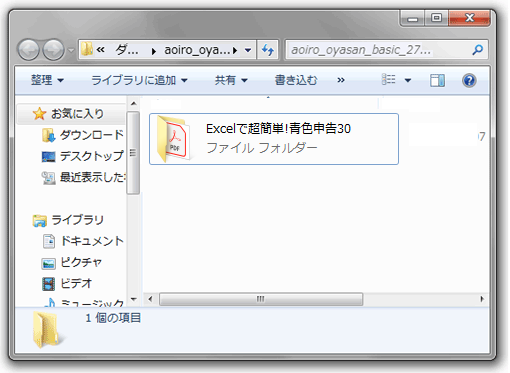Viewport: 510px width, 373px height.
Task: Minimize the Explorer window
Action: click(x=412, y=18)
